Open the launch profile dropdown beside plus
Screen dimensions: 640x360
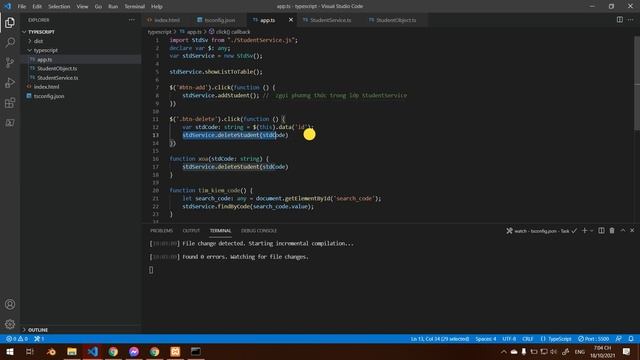(x=591, y=231)
